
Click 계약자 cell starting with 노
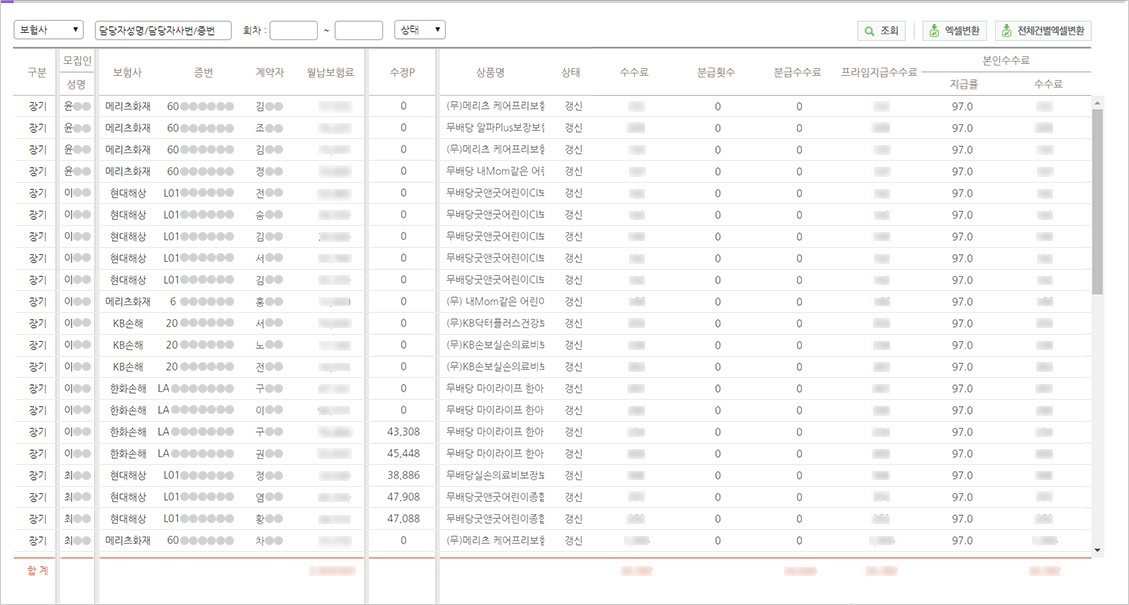click(x=269, y=345)
